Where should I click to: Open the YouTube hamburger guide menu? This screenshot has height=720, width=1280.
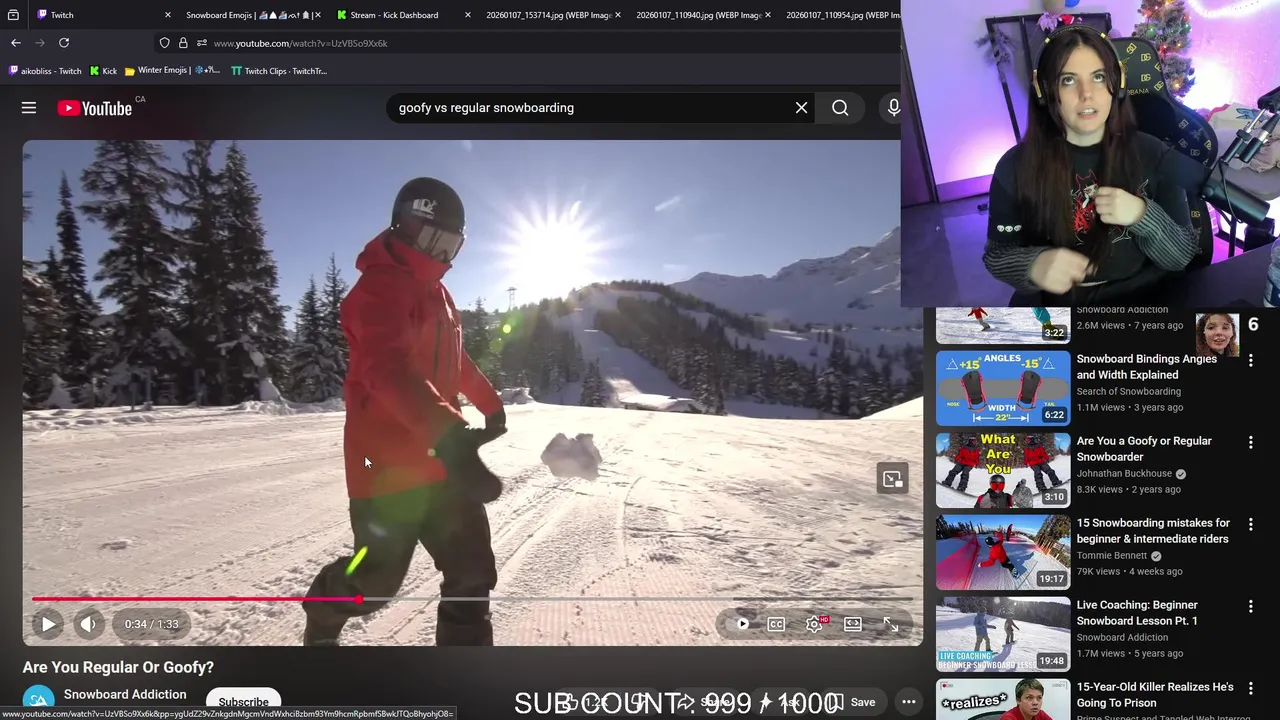29,108
